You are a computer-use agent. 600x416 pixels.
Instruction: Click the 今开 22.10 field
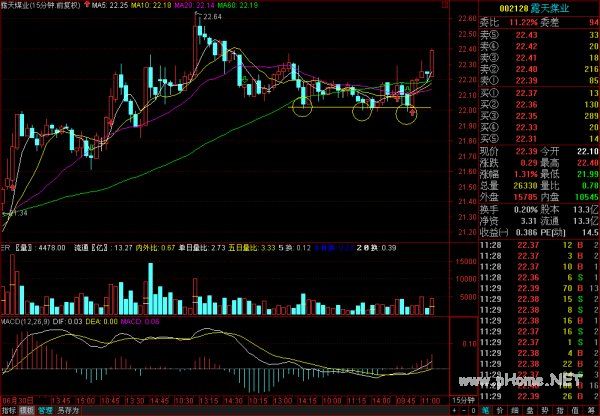(x=570, y=152)
